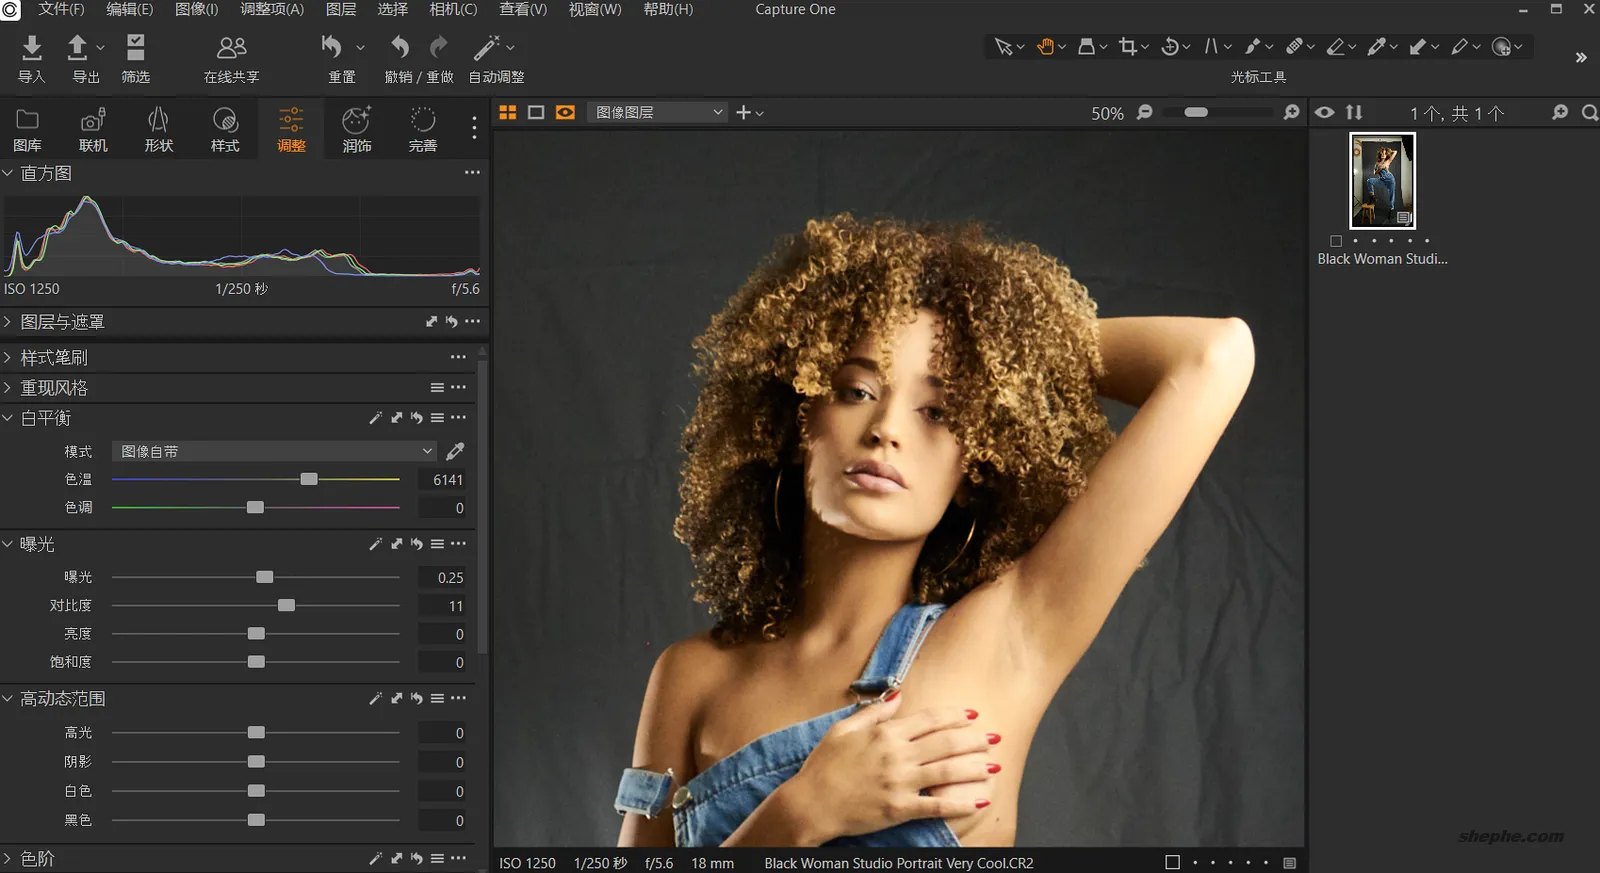Select the white balance picker cursor tool
The width and height of the screenshot is (1600, 873).
pyautogui.click(x=1377, y=47)
